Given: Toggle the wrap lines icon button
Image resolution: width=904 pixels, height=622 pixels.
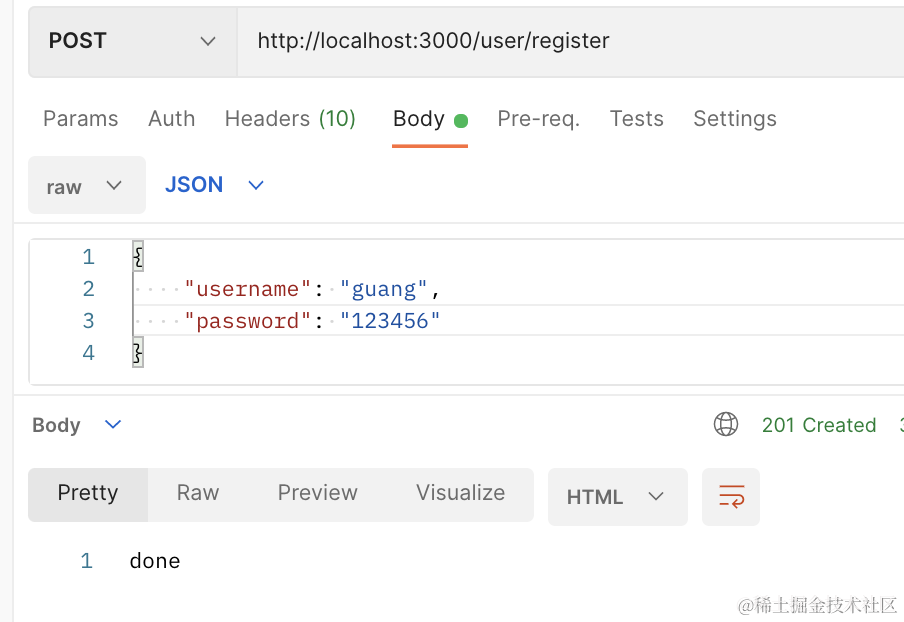Looking at the screenshot, I should pyautogui.click(x=731, y=497).
